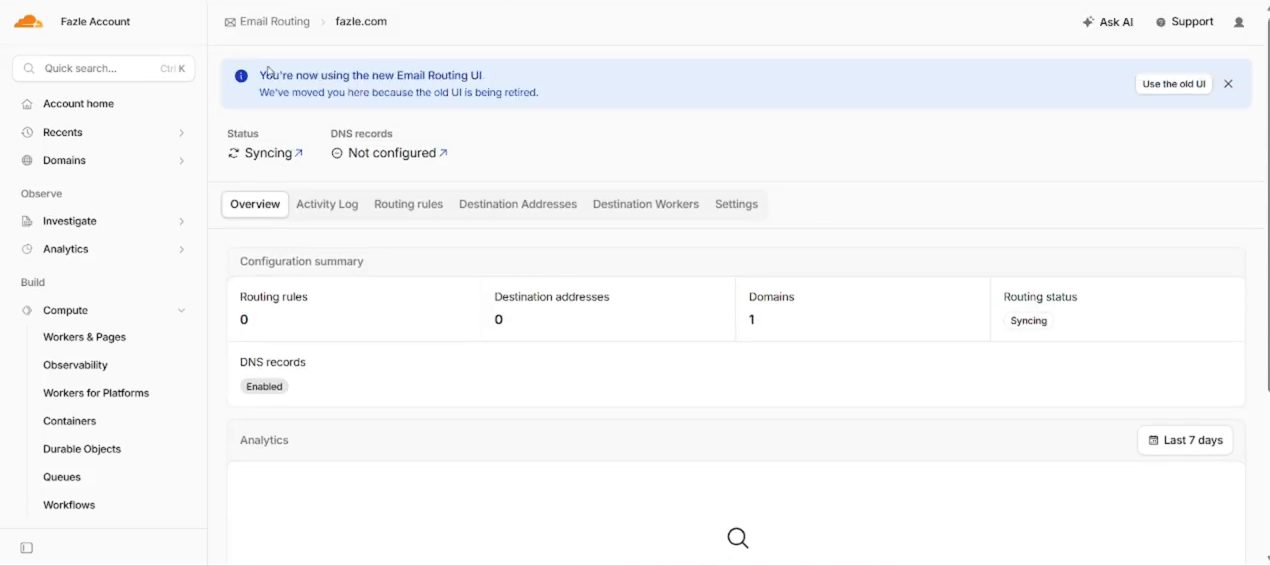Open the Syncing status external link arrow
This screenshot has height=566, width=1270.
tap(299, 153)
